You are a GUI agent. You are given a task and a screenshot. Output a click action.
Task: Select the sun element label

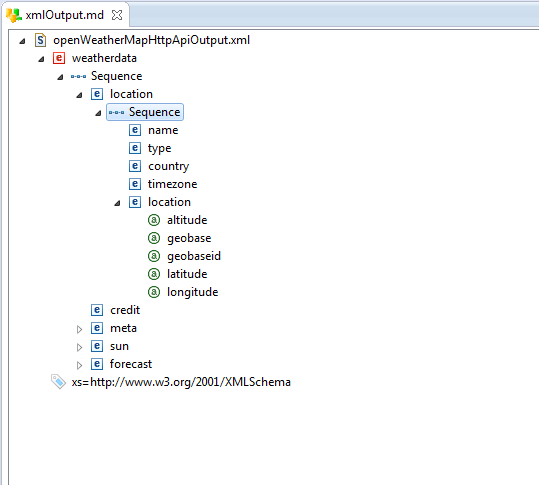pyautogui.click(x=119, y=346)
